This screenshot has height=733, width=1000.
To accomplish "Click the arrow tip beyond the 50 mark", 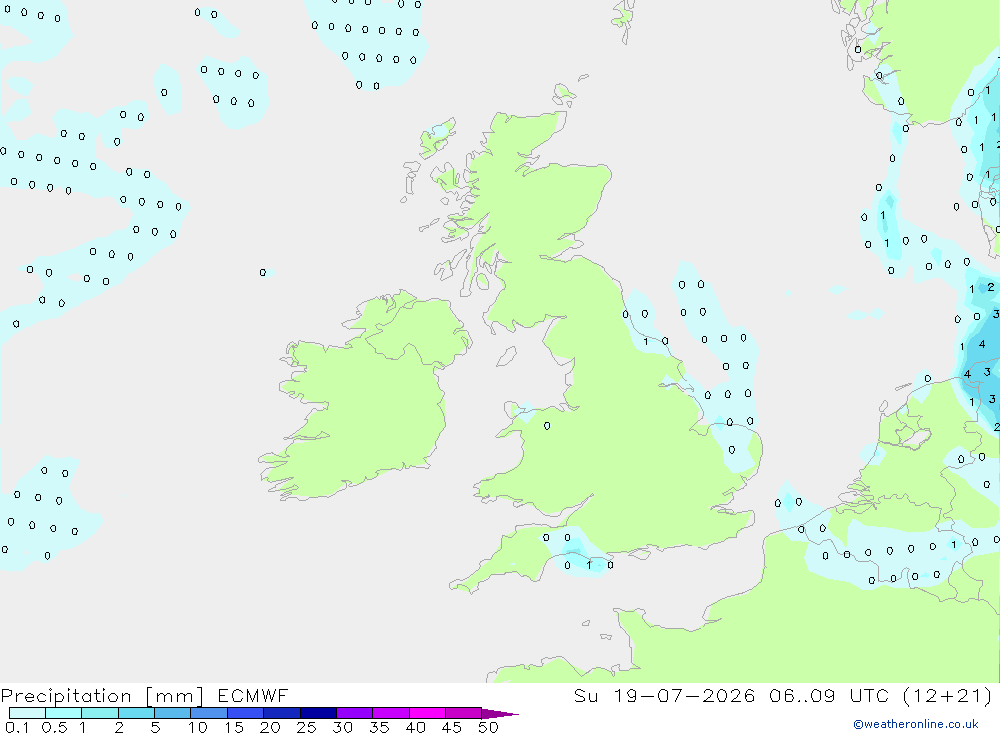I will pyautogui.click(x=499, y=714).
